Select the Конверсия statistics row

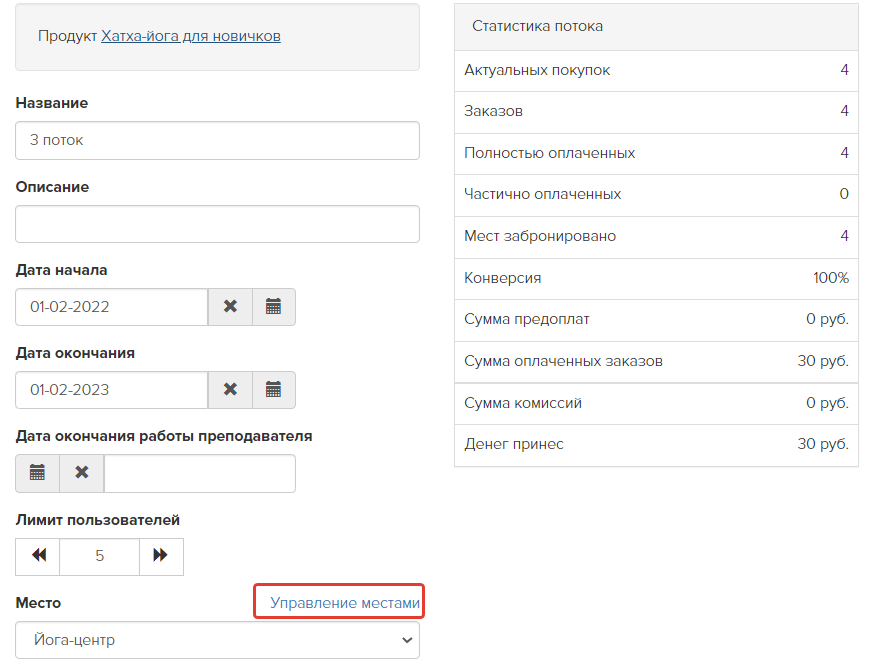click(x=656, y=278)
